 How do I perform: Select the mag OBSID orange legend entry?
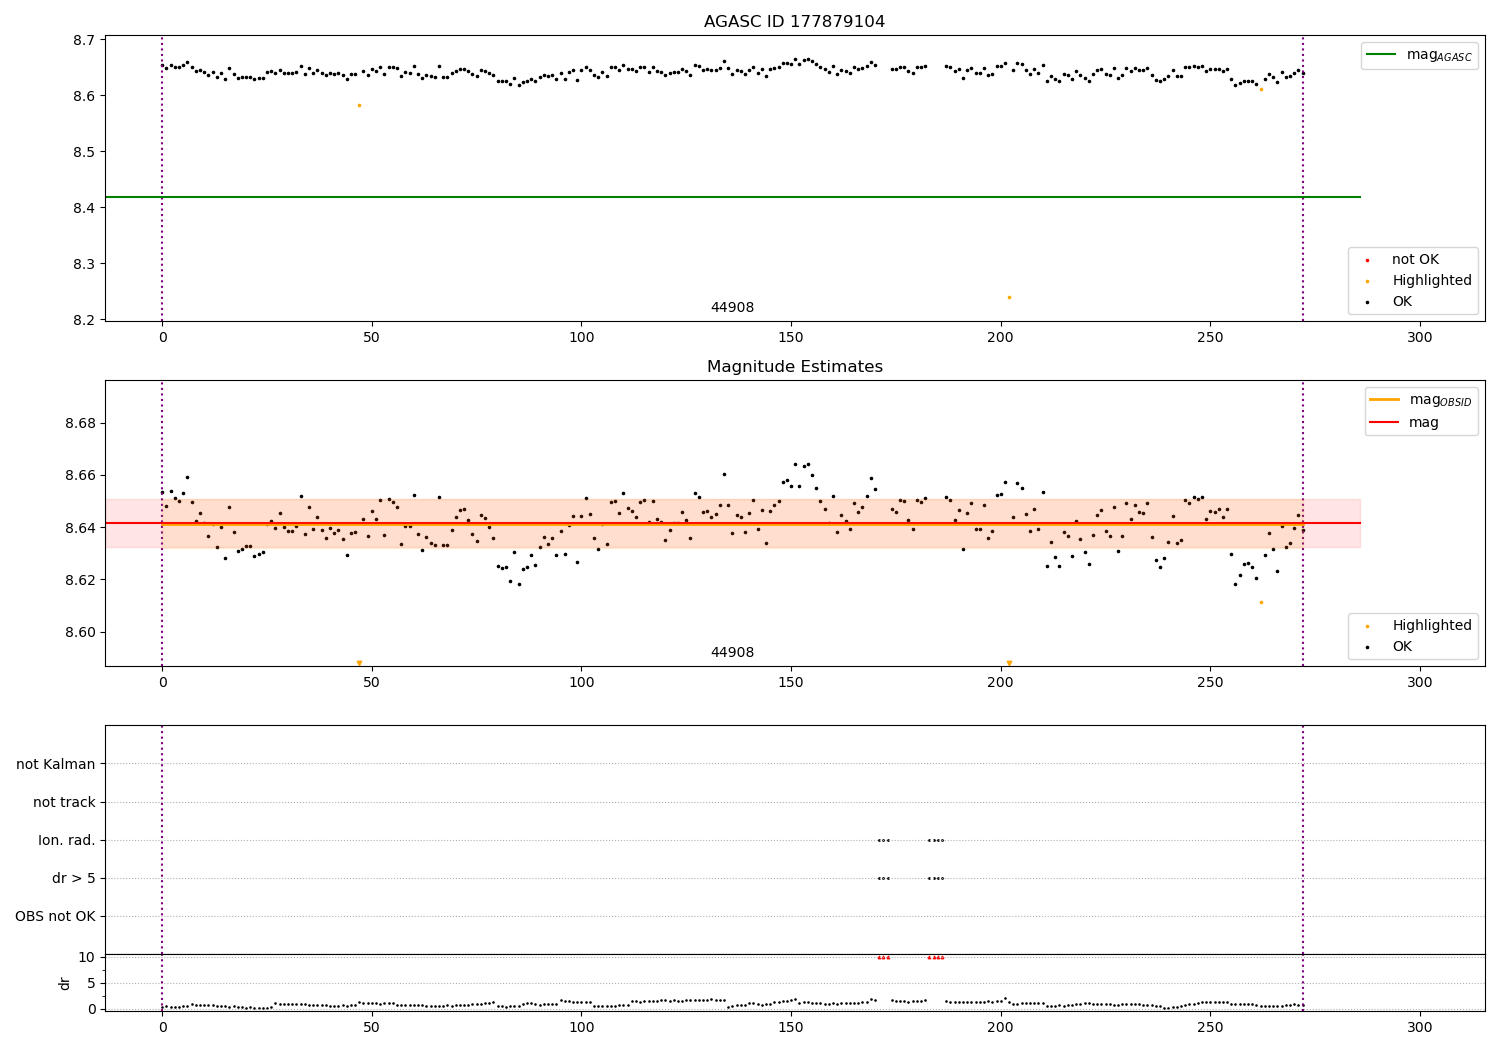coord(1422,400)
